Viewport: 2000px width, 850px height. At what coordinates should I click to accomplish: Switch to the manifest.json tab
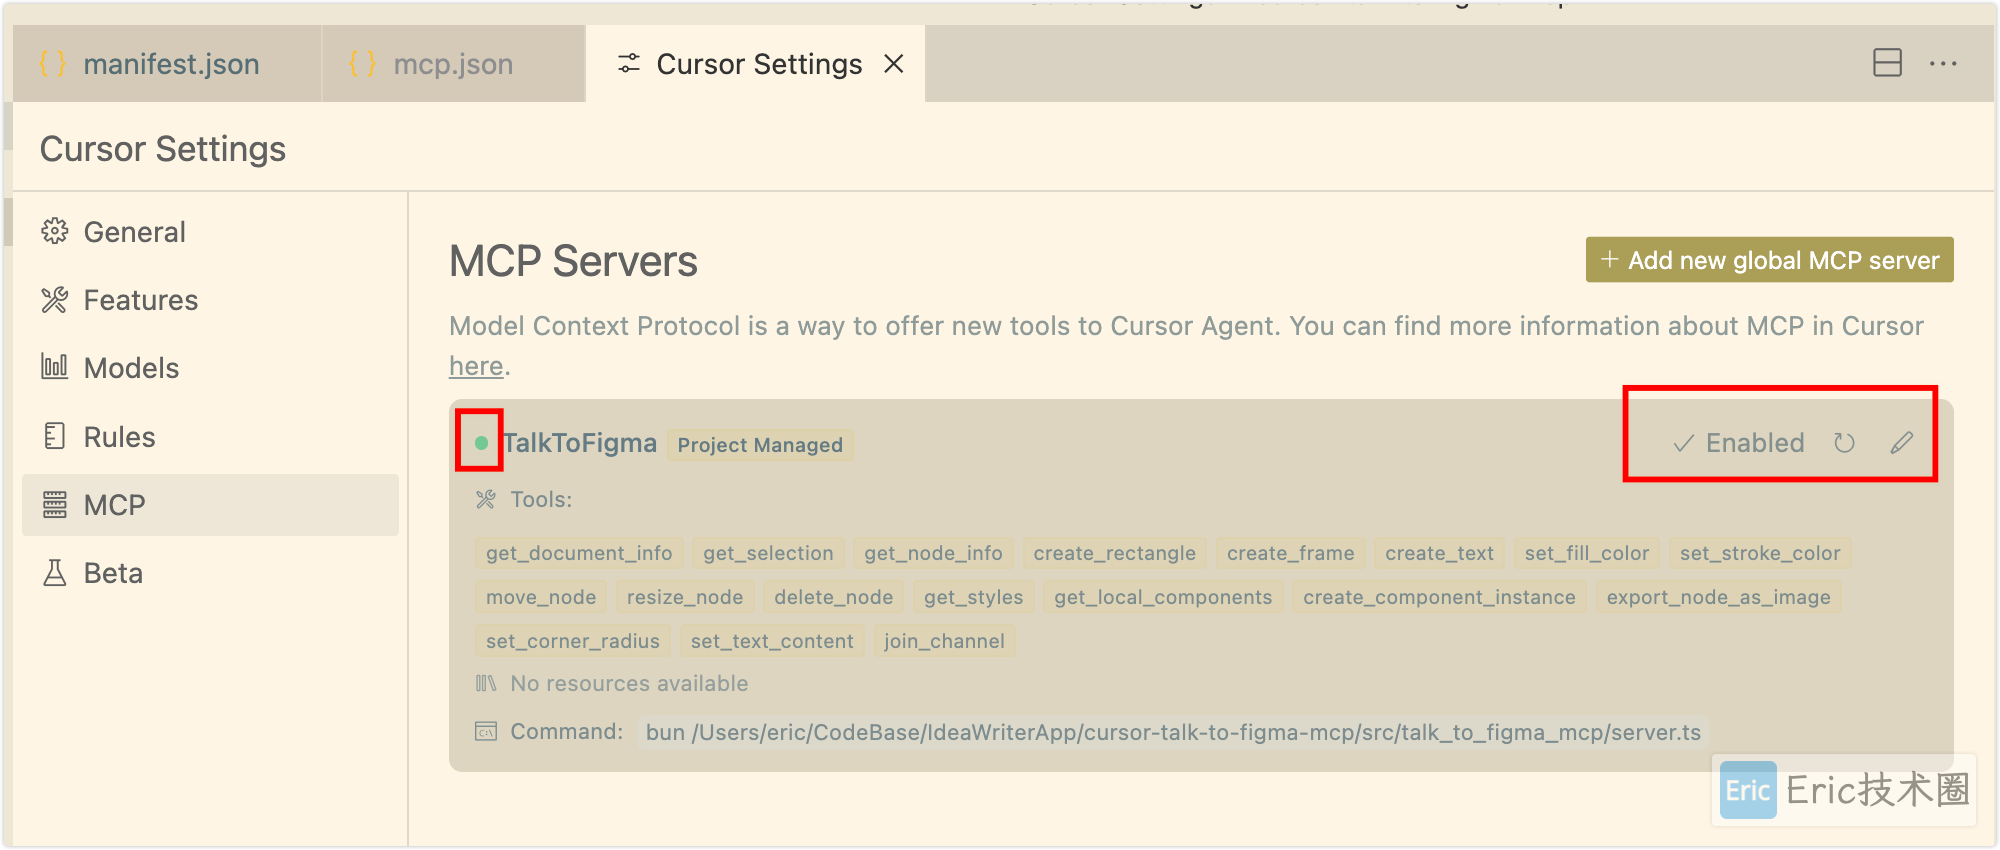point(167,64)
